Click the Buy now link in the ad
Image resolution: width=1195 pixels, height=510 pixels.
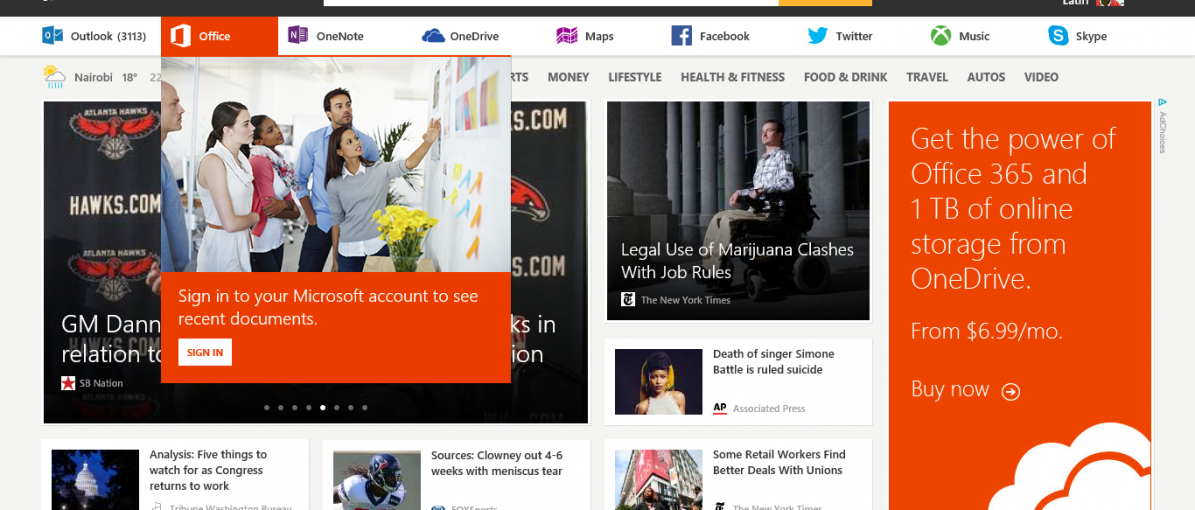[x=950, y=389]
